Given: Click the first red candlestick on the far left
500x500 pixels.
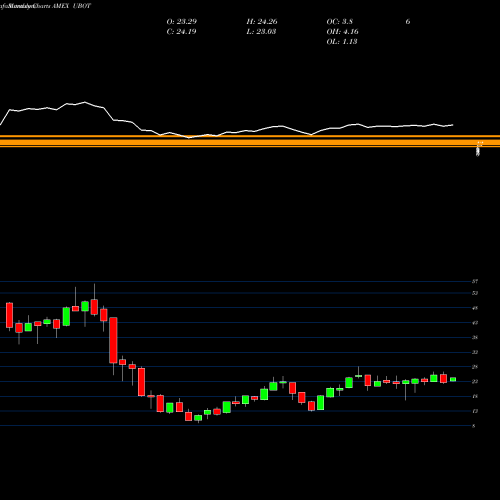Looking at the screenshot, I should [9, 315].
